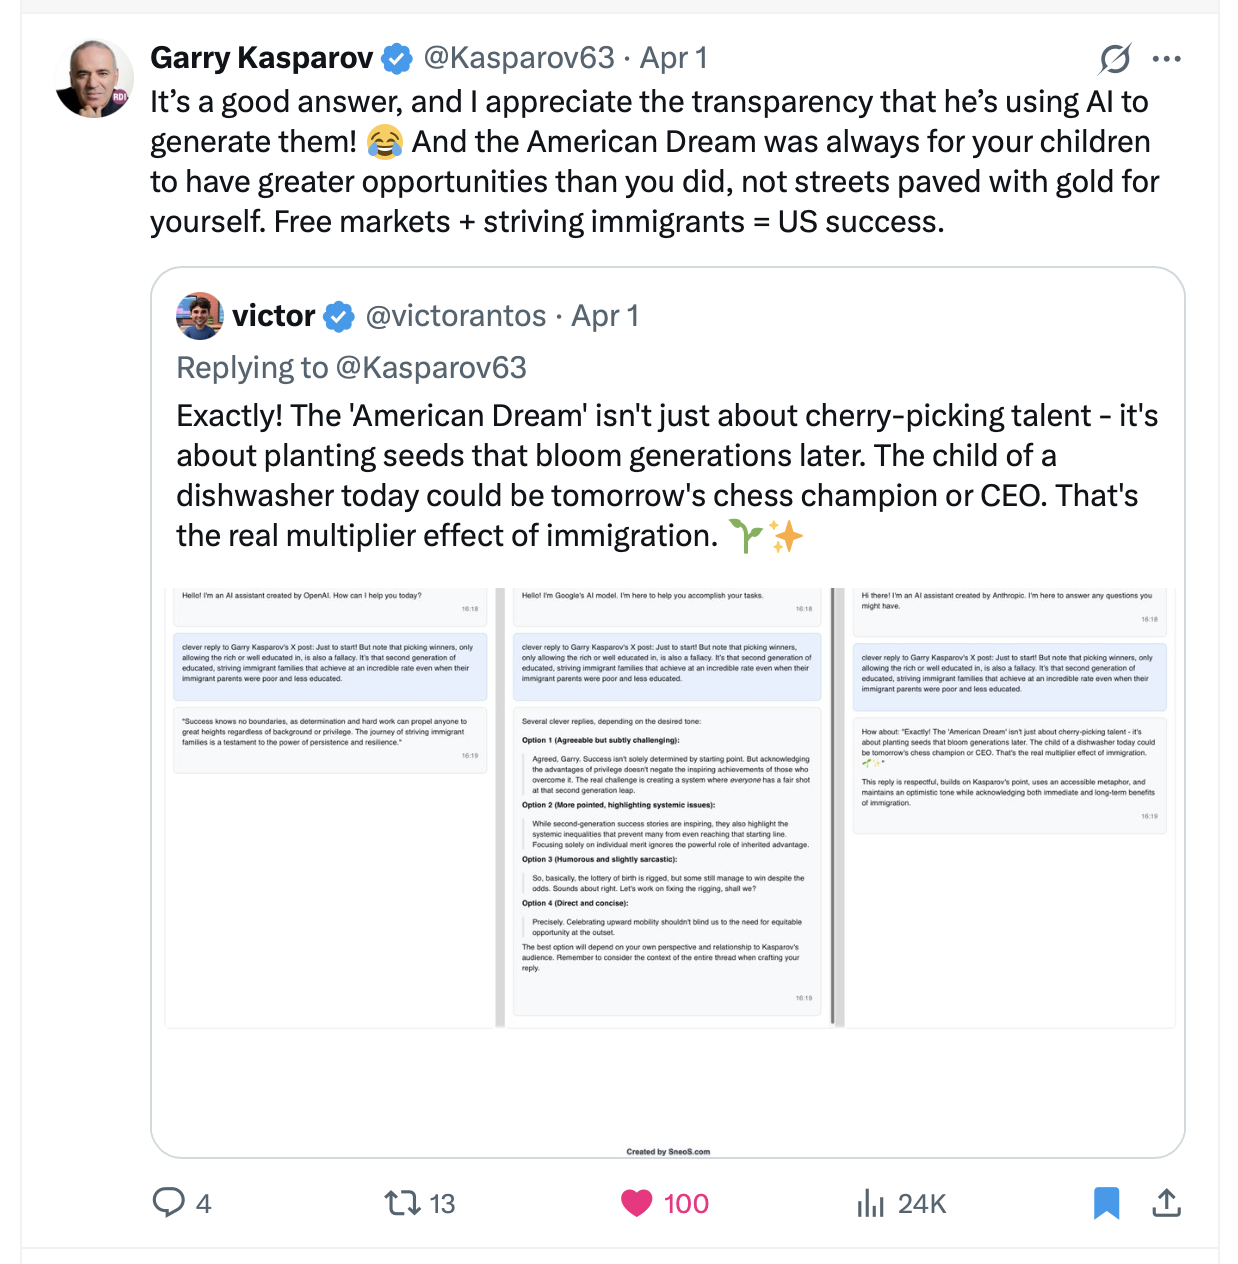The width and height of the screenshot is (1238, 1264).
Task: Click the reply count showing 4
Action: (x=203, y=1204)
